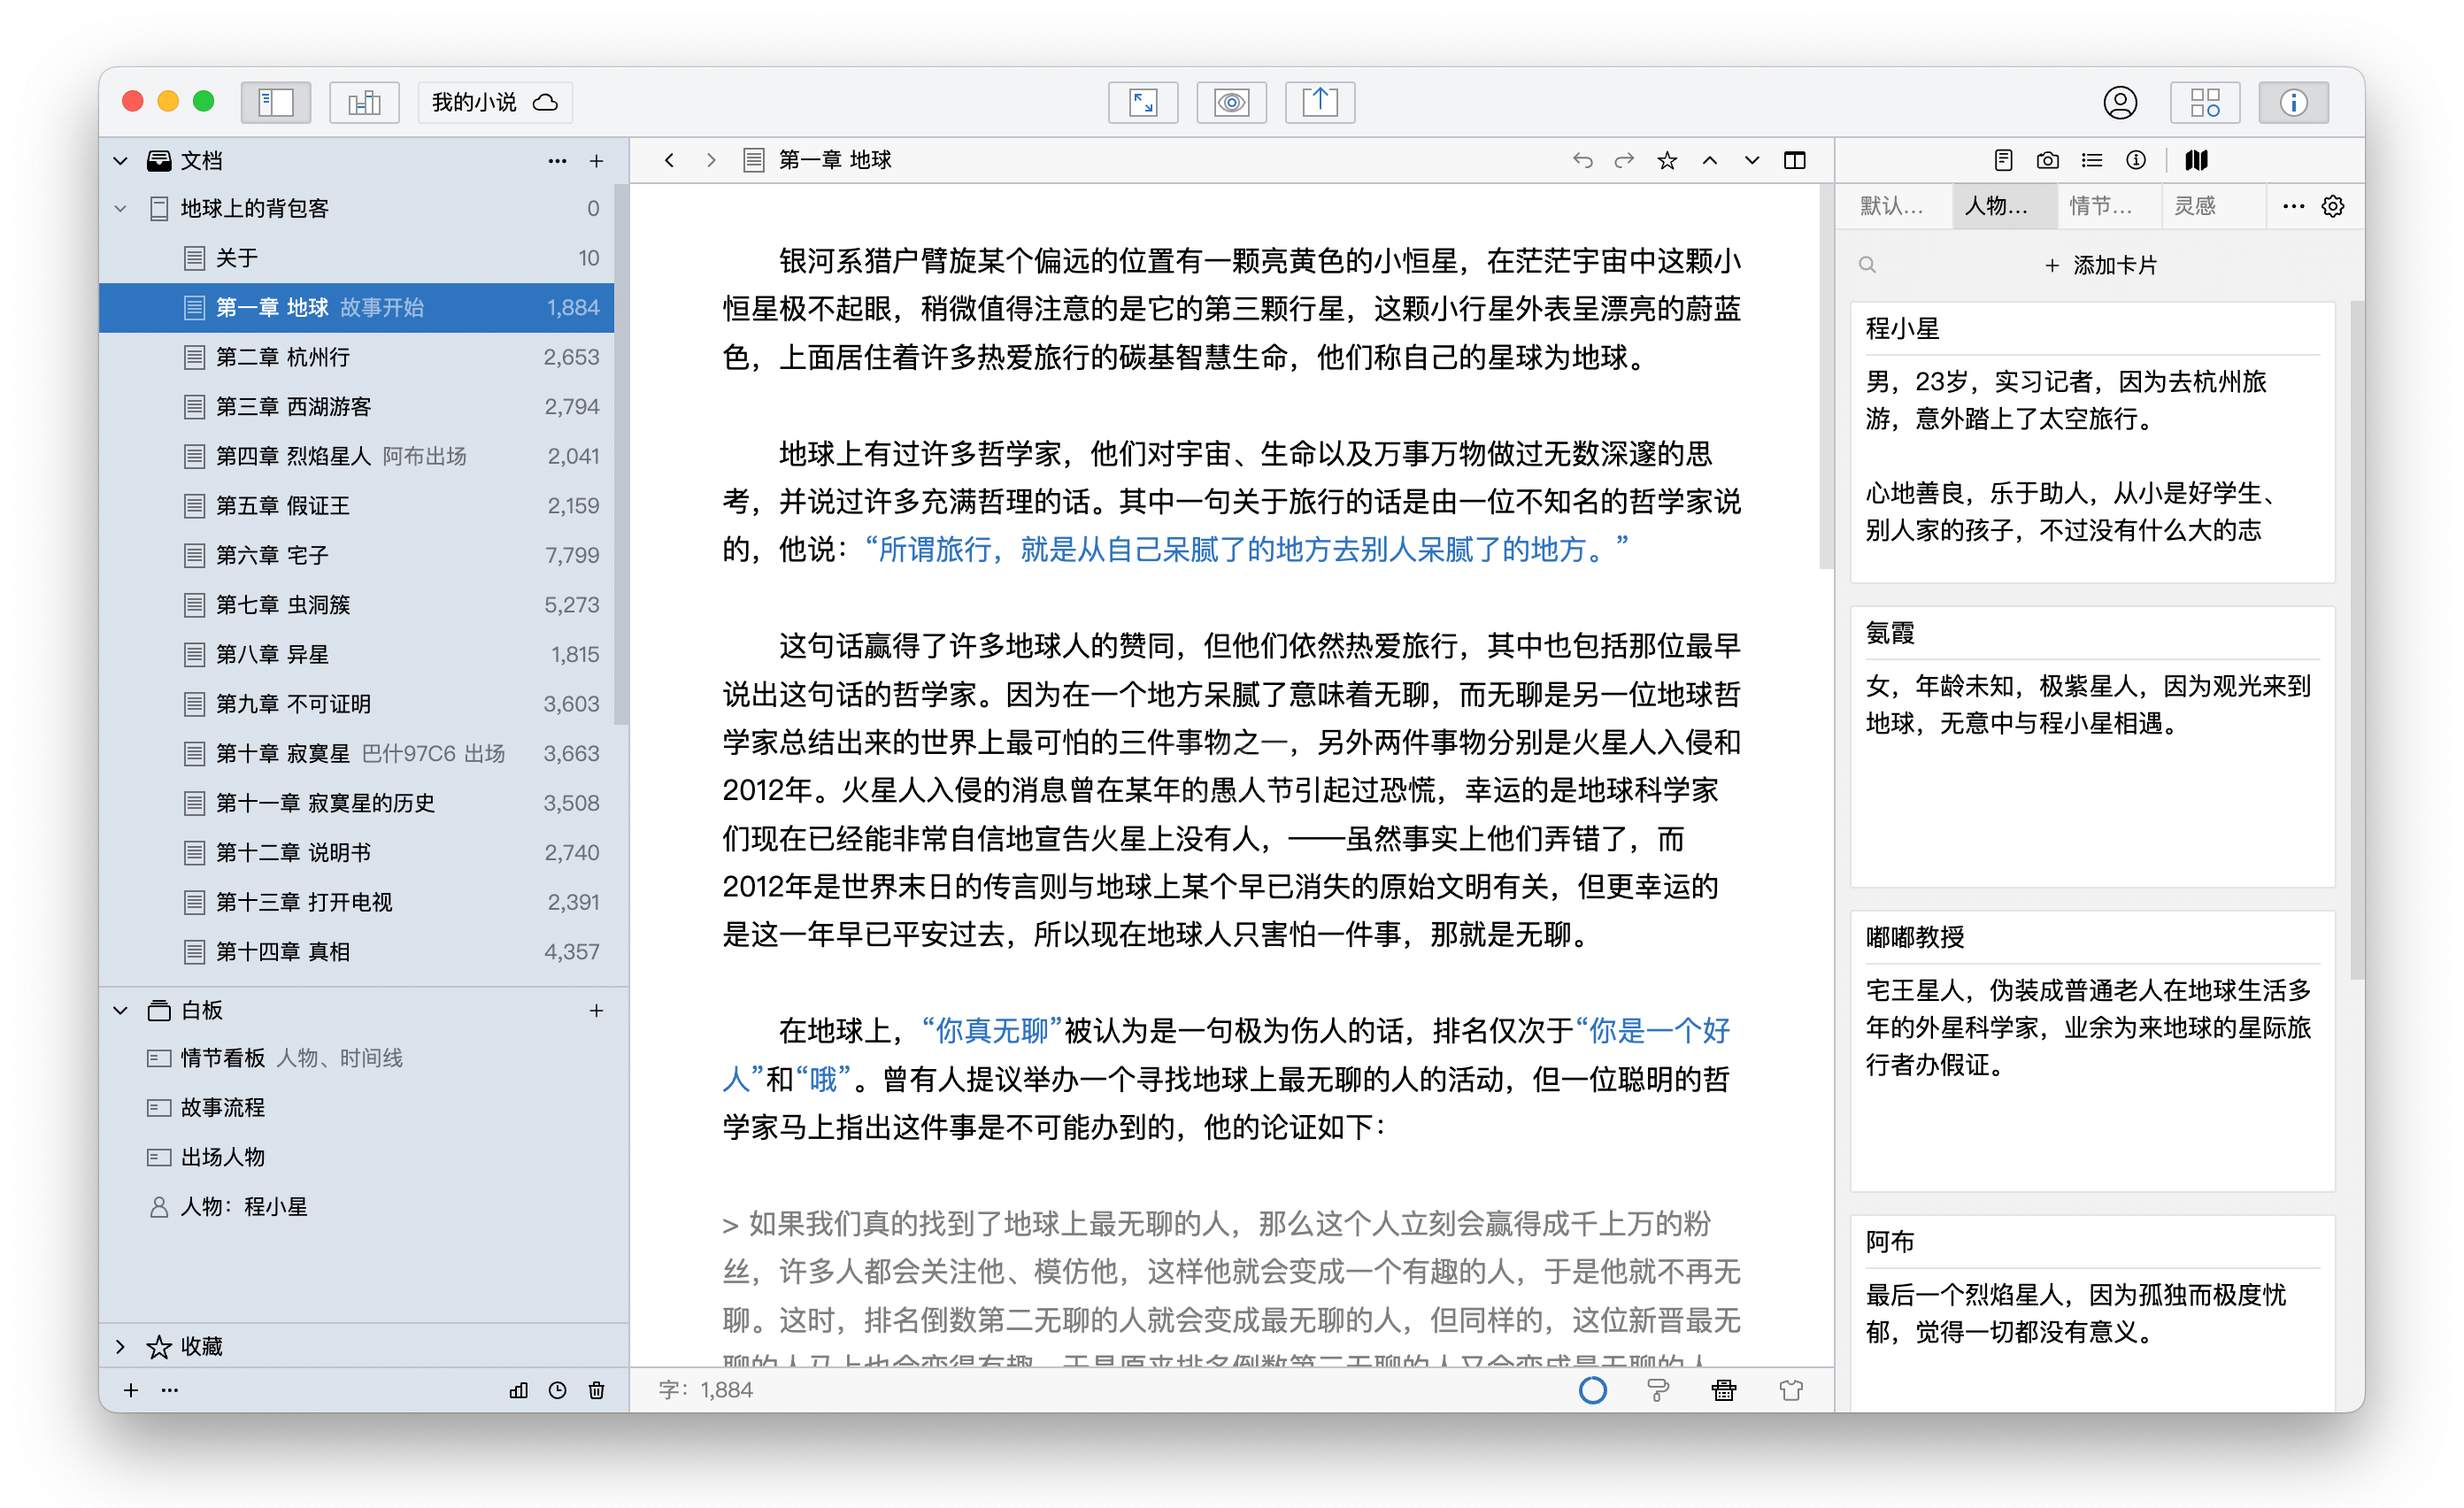
Task: Open the snapshots camera icon
Action: coord(2047,160)
